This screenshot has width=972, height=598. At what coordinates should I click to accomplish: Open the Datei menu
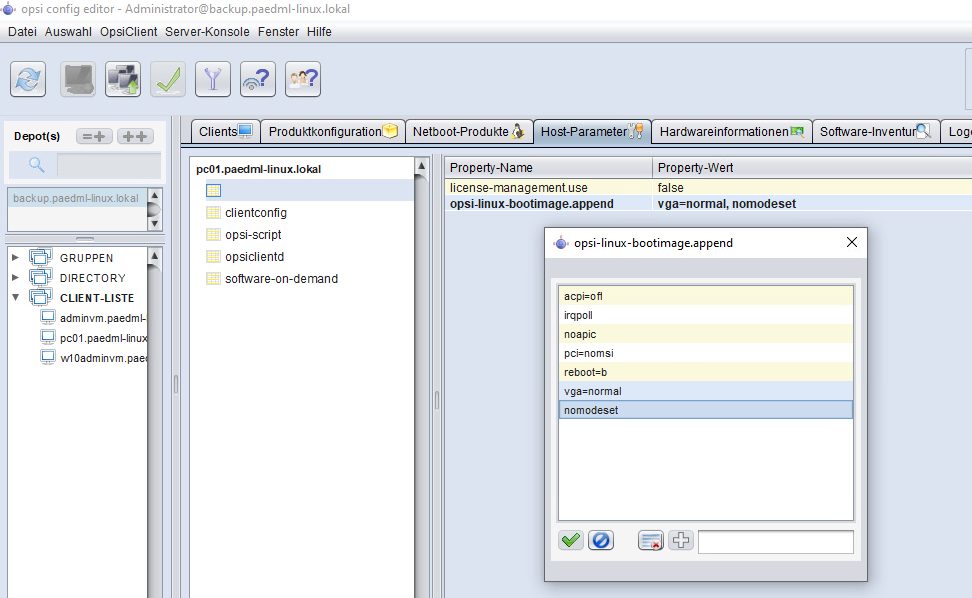coord(22,32)
